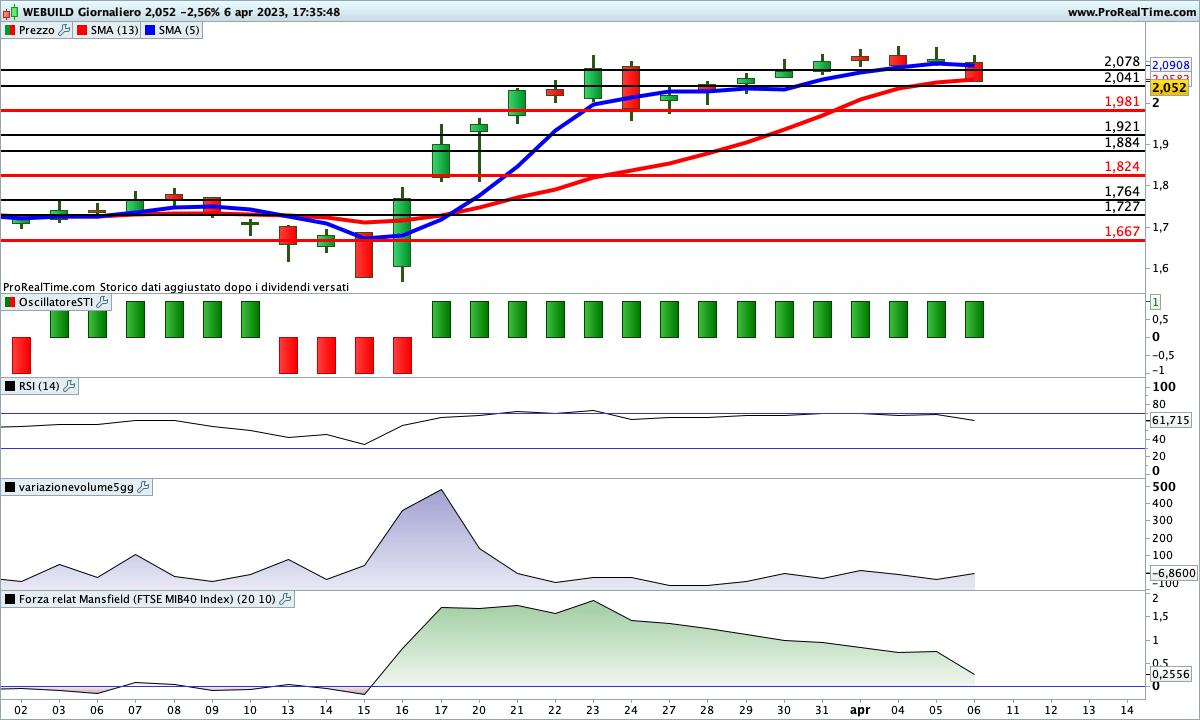
Task: Click the 1,981 red horizontal level line label
Action: tap(1122, 102)
